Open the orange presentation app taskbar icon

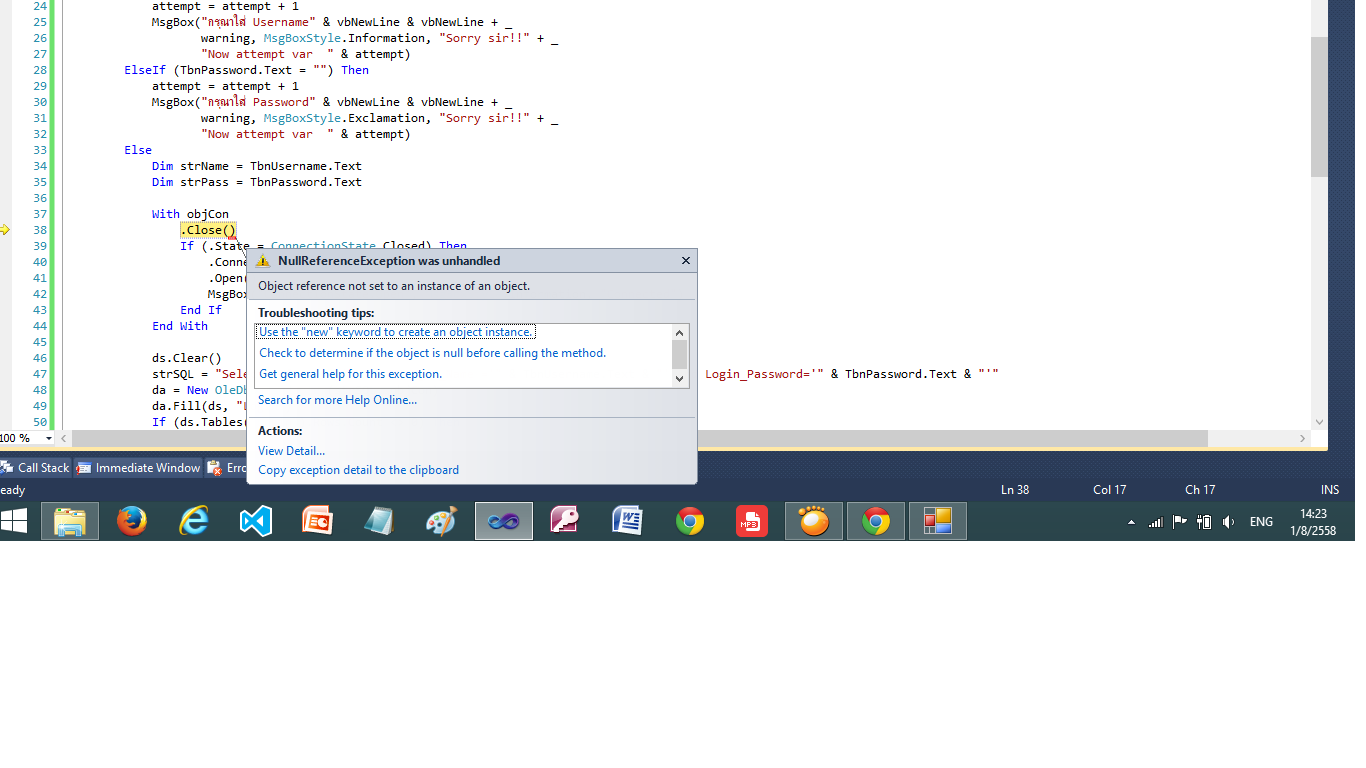318,521
